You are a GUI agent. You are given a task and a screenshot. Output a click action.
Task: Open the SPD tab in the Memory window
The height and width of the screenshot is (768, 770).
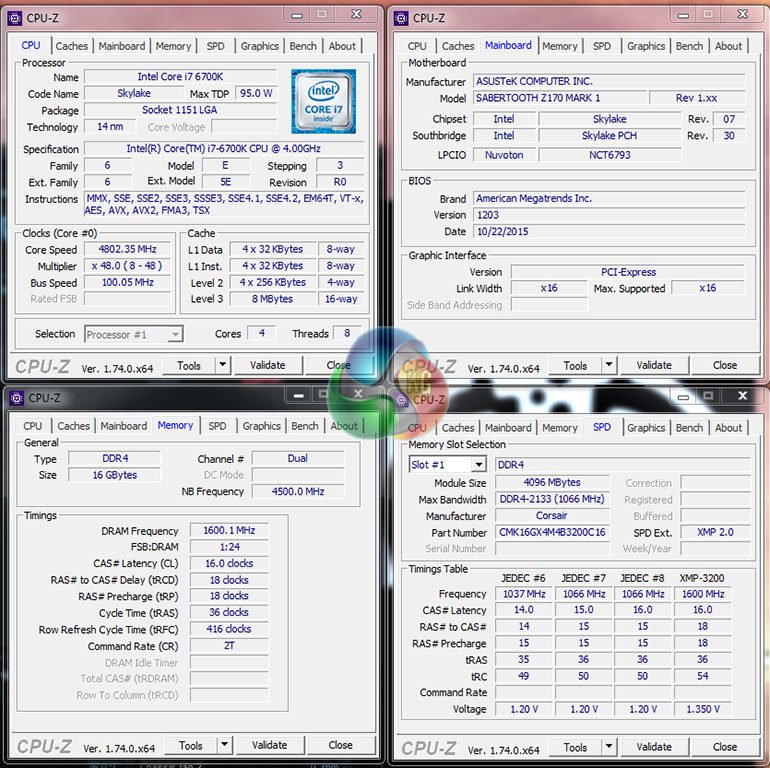[x=217, y=426]
